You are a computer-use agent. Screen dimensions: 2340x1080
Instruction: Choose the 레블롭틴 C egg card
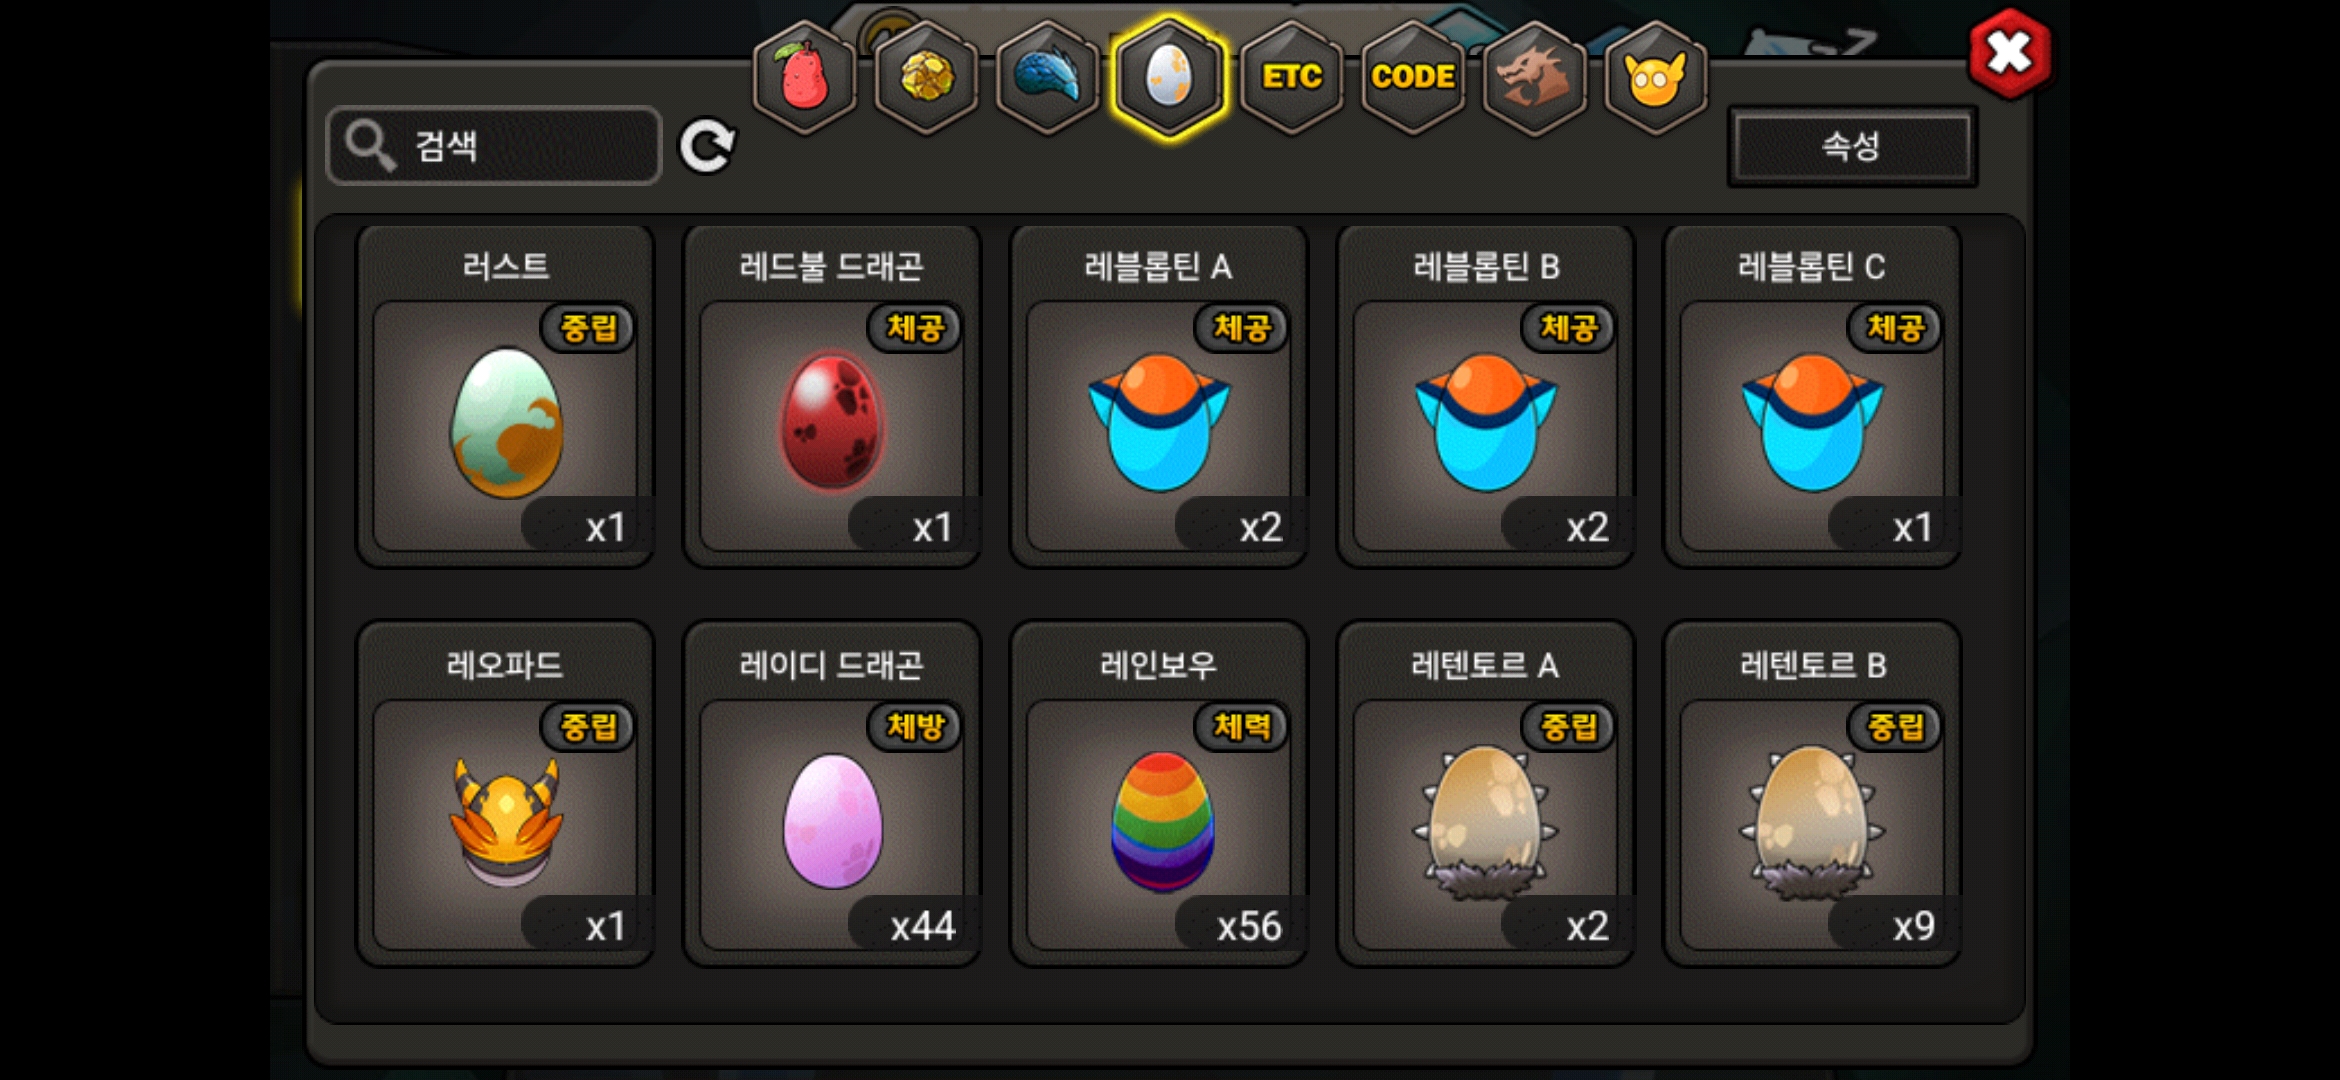[1812, 397]
